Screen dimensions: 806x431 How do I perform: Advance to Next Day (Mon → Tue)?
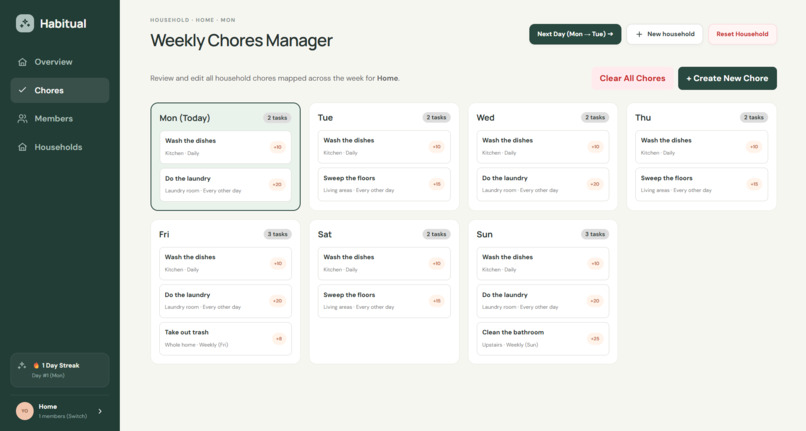click(575, 34)
